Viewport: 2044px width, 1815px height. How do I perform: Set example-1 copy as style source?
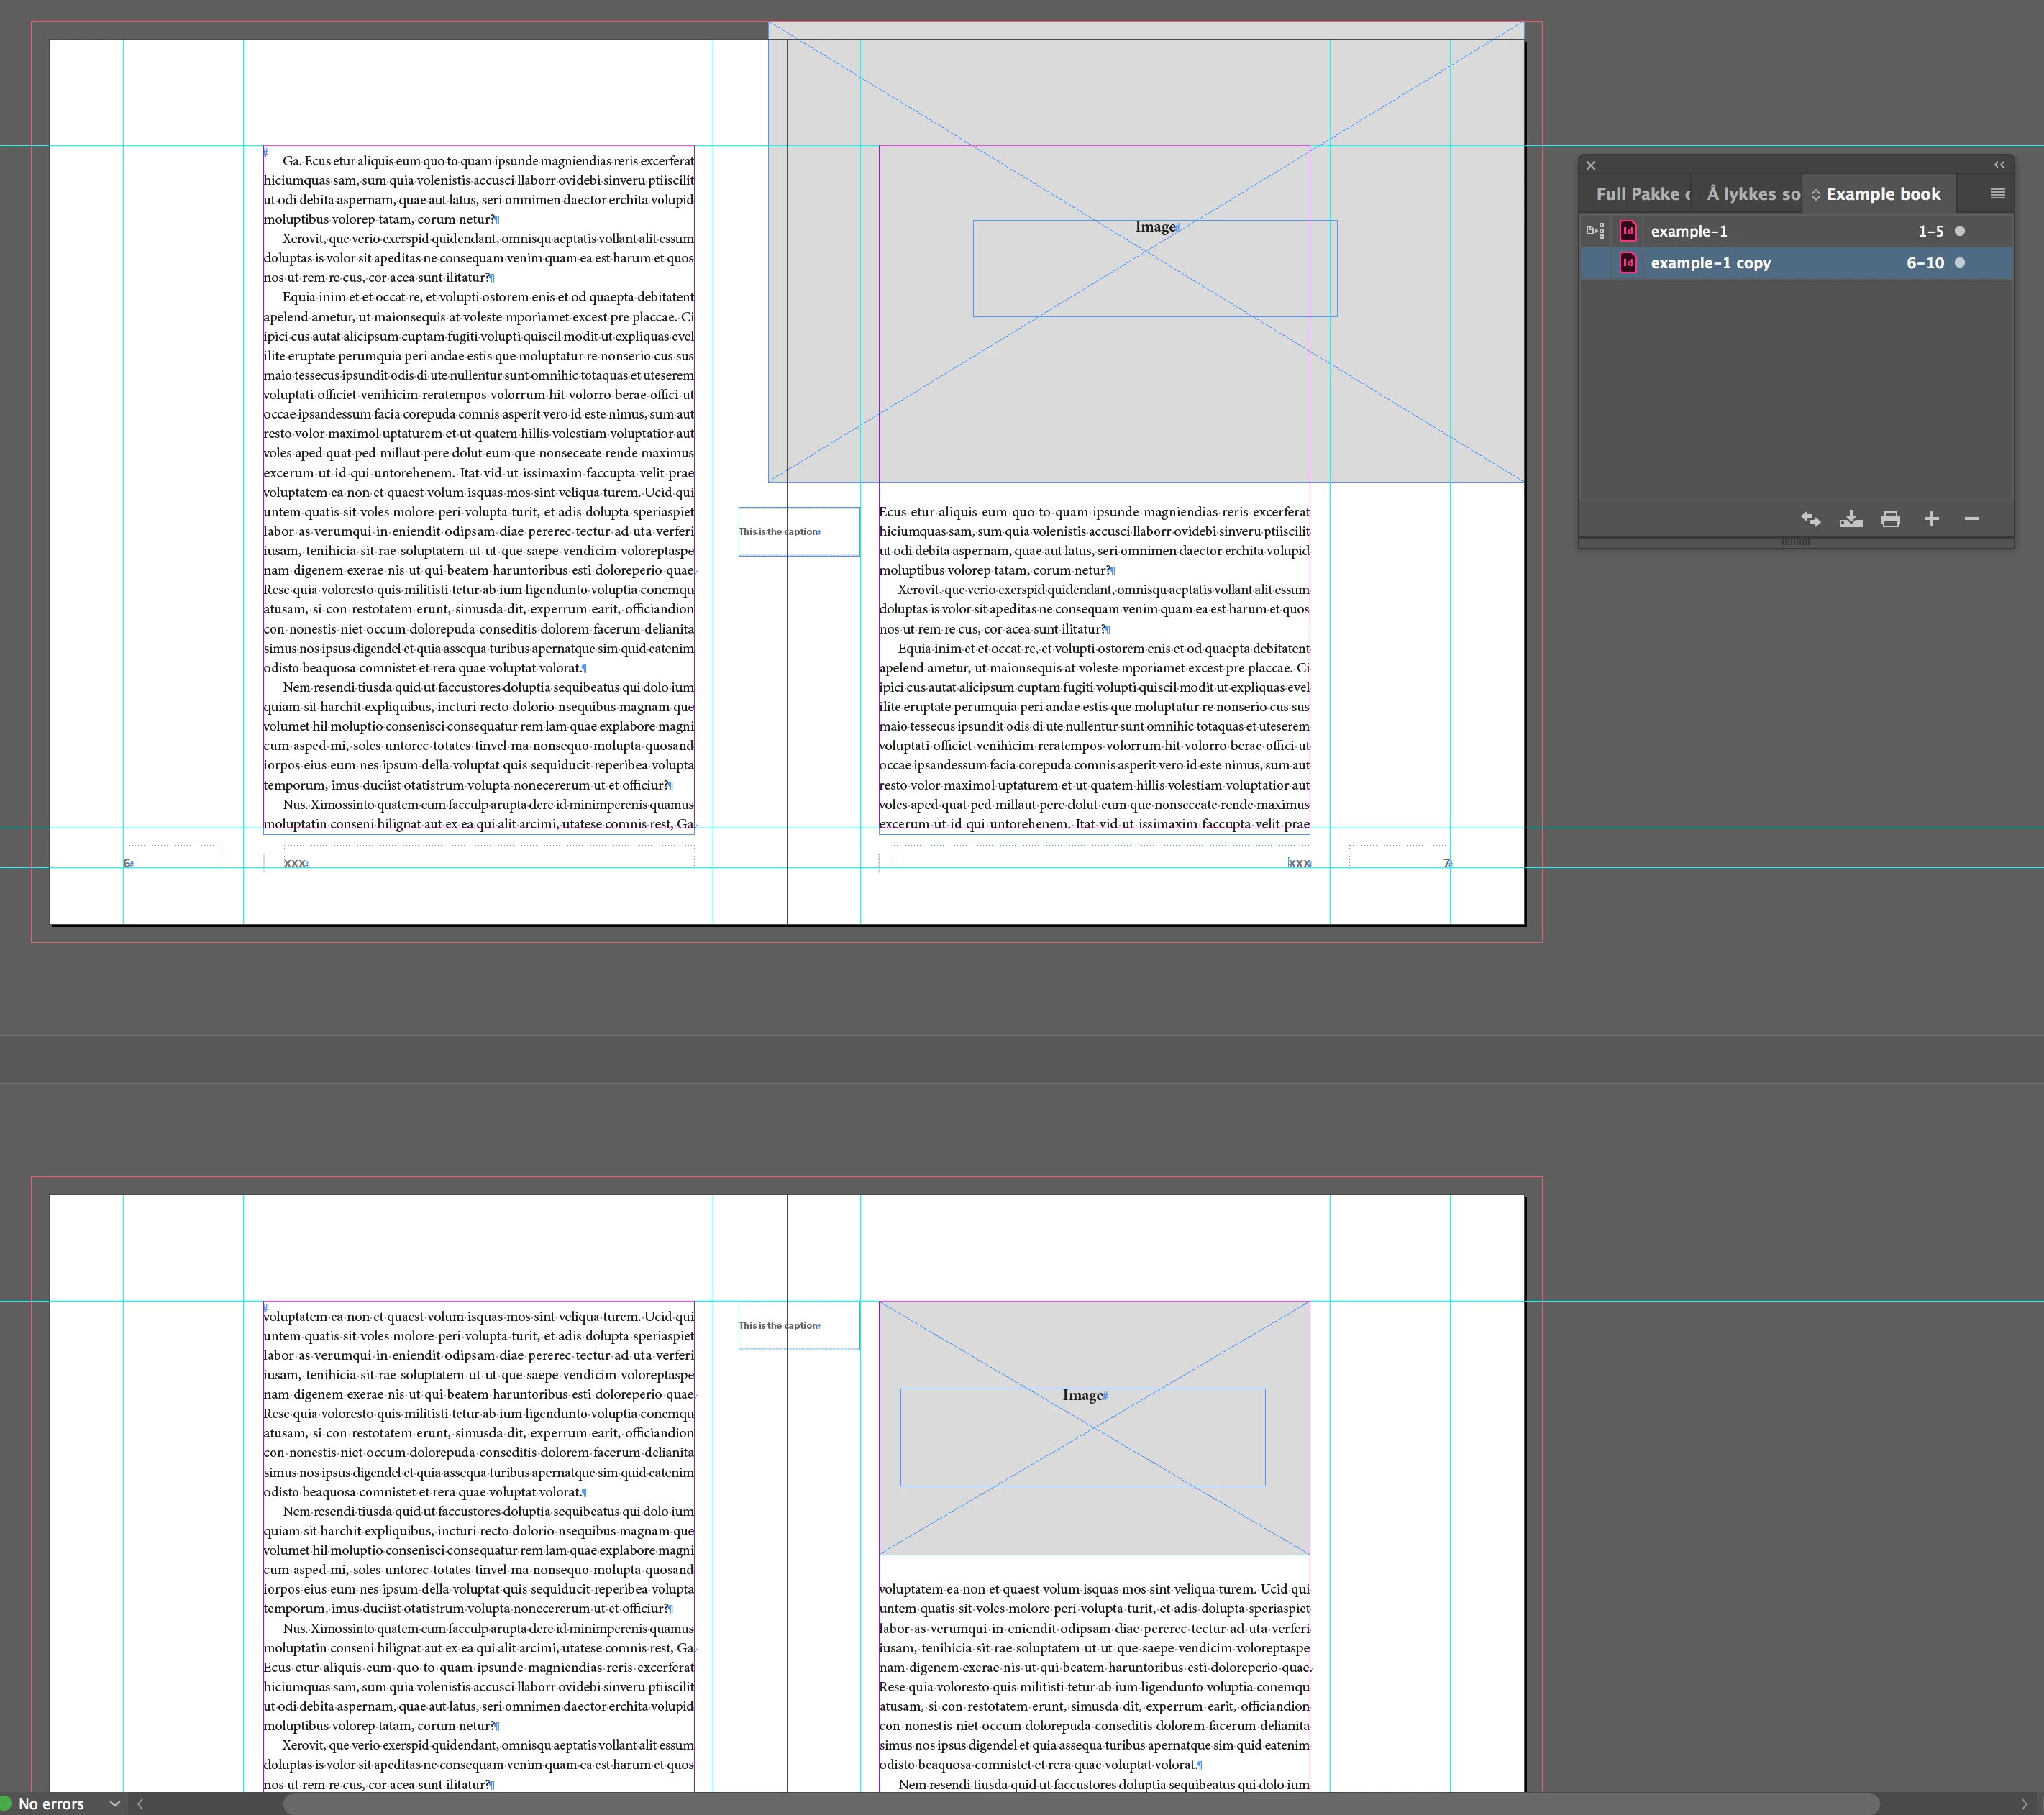click(1595, 263)
